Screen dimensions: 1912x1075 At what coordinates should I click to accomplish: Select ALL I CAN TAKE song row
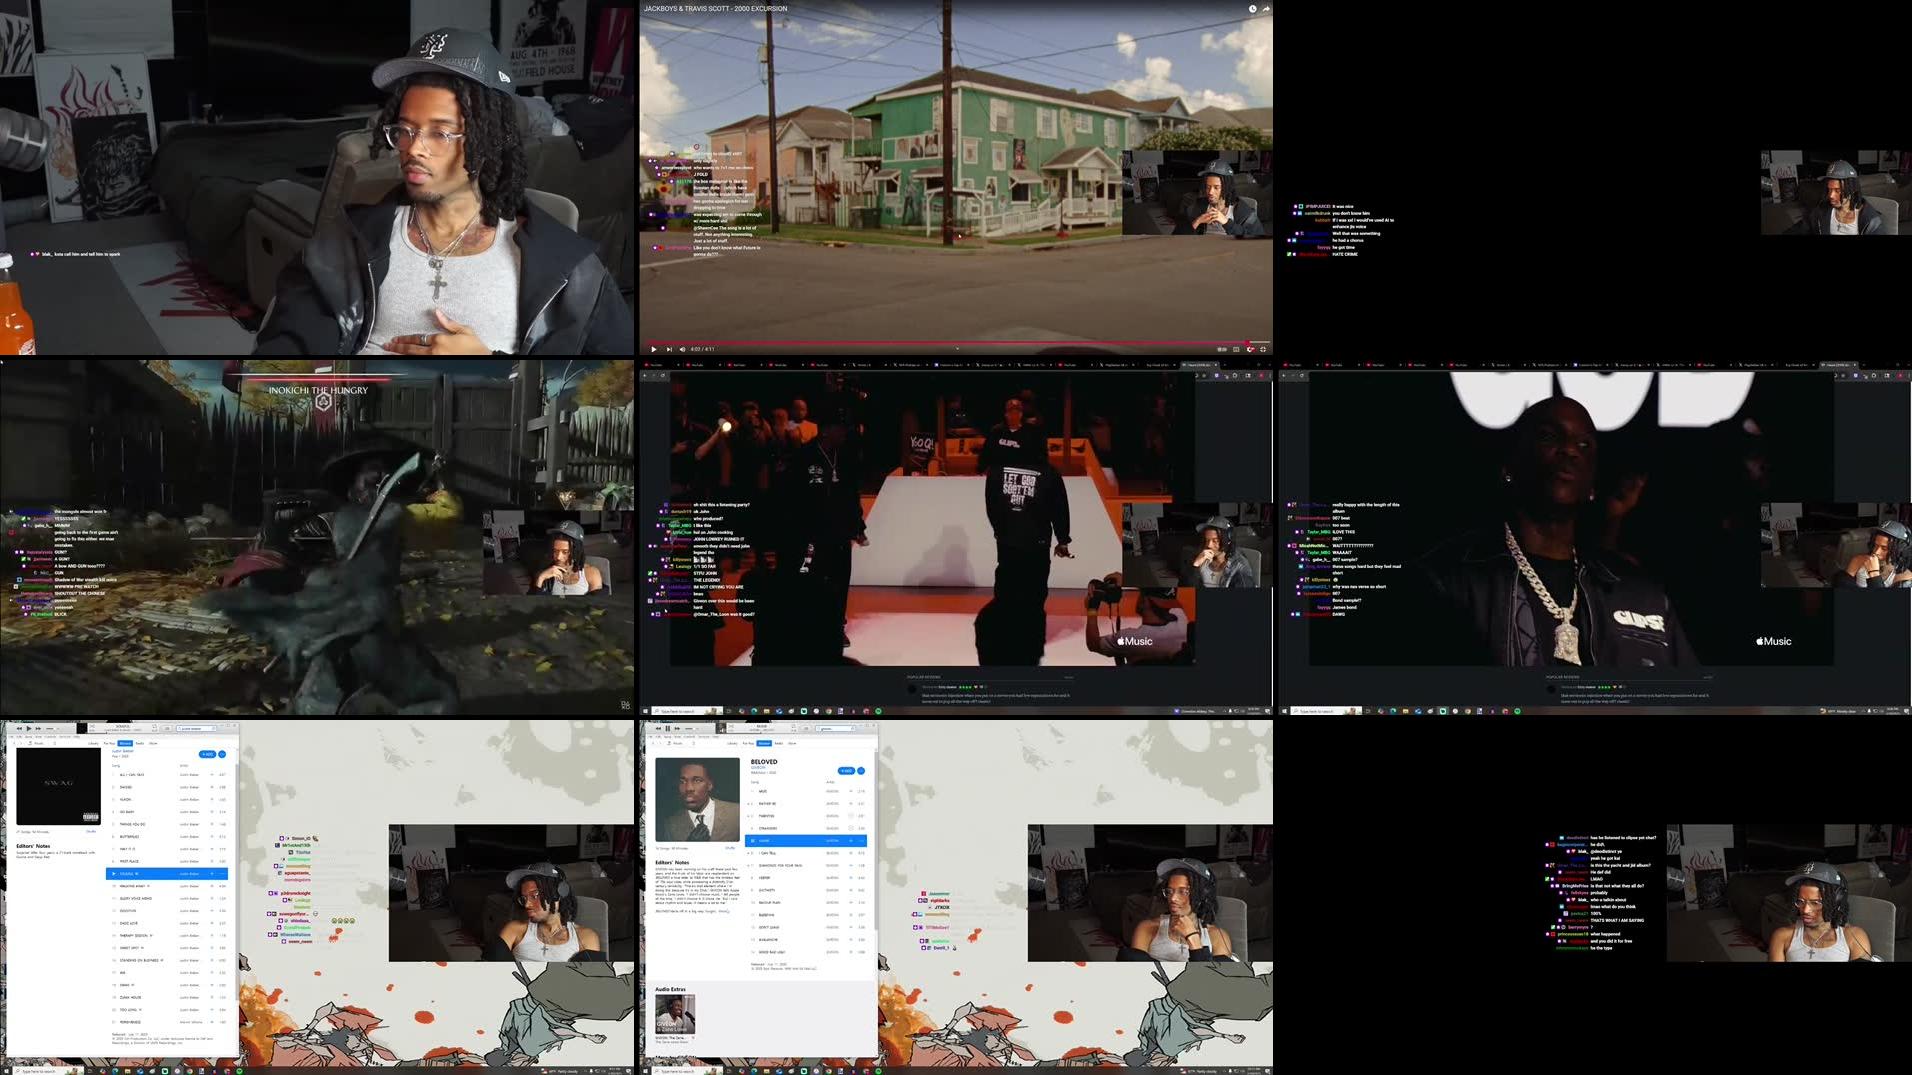click(x=167, y=774)
